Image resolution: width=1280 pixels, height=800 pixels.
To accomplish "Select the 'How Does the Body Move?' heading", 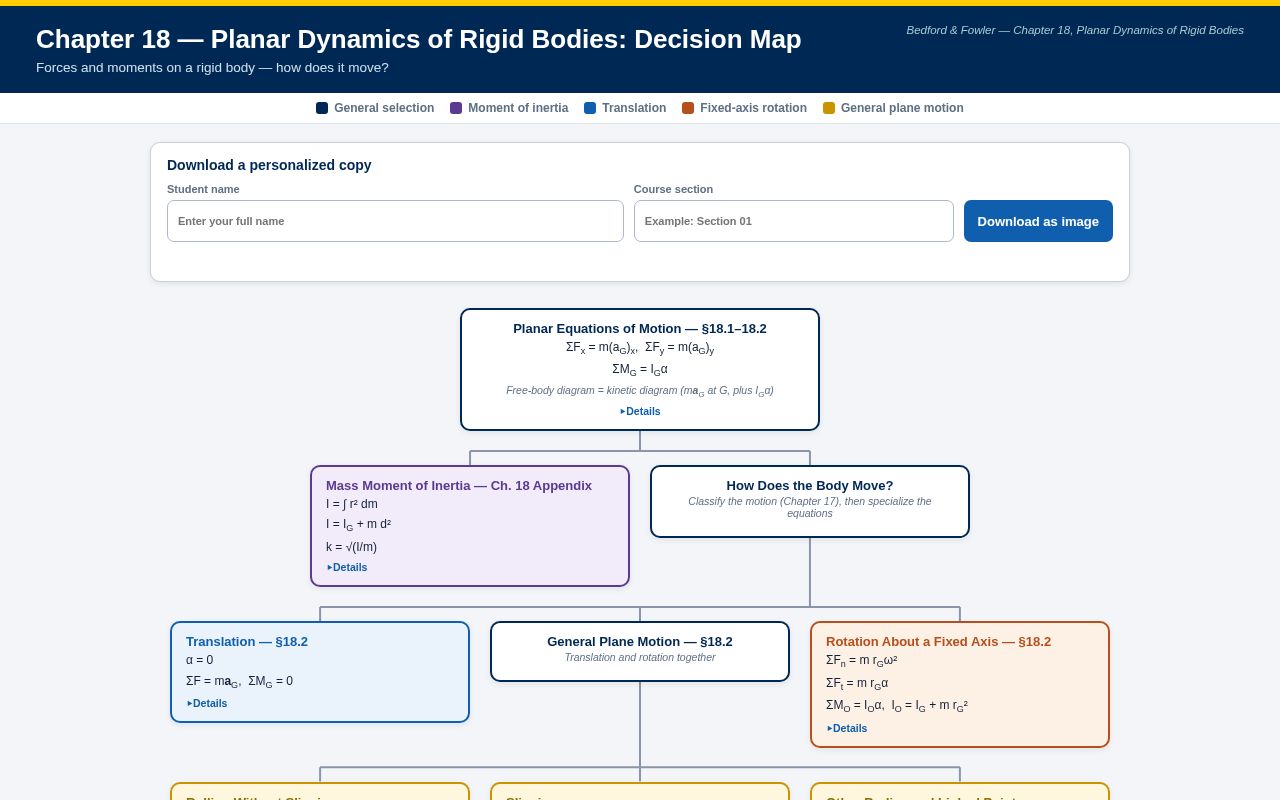I will click(x=810, y=485).
